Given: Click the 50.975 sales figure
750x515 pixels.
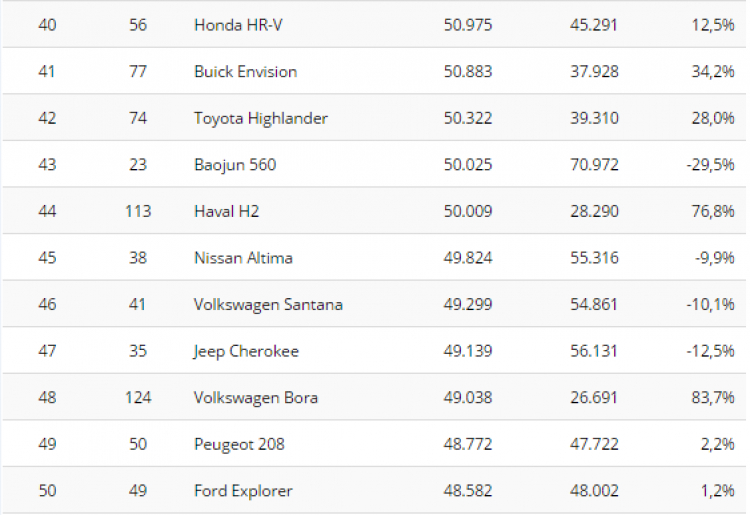Looking at the screenshot, I should [467, 25].
